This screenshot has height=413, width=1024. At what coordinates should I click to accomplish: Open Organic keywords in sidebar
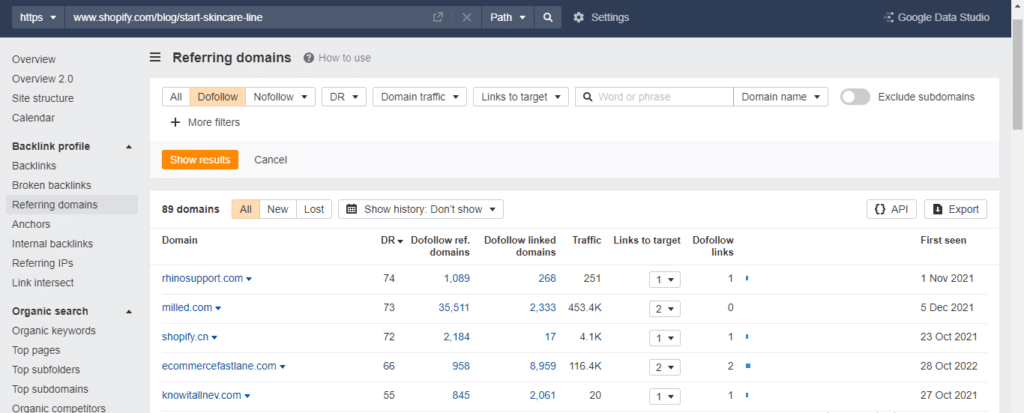54,331
